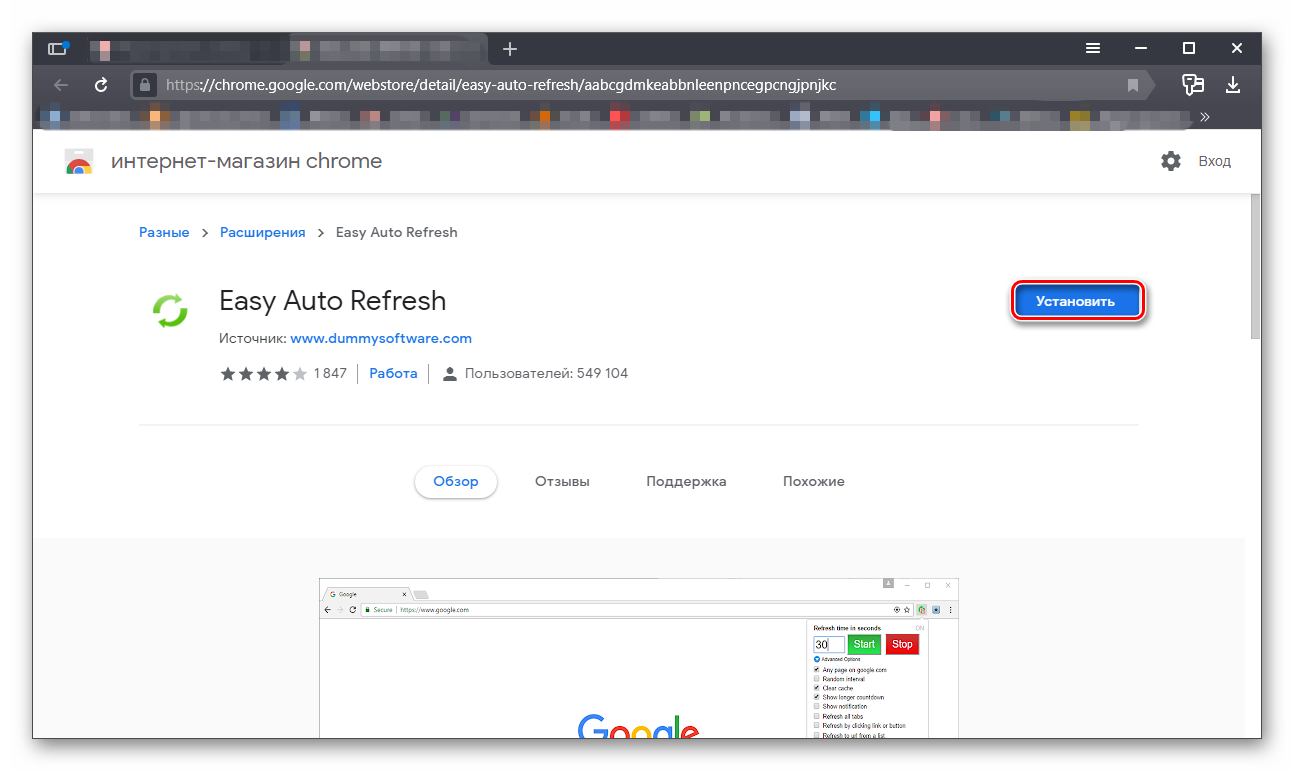The height and width of the screenshot is (771, 1294).
Task: Go to the Расширения breadcrumb
Action: [x=262, y=232]
